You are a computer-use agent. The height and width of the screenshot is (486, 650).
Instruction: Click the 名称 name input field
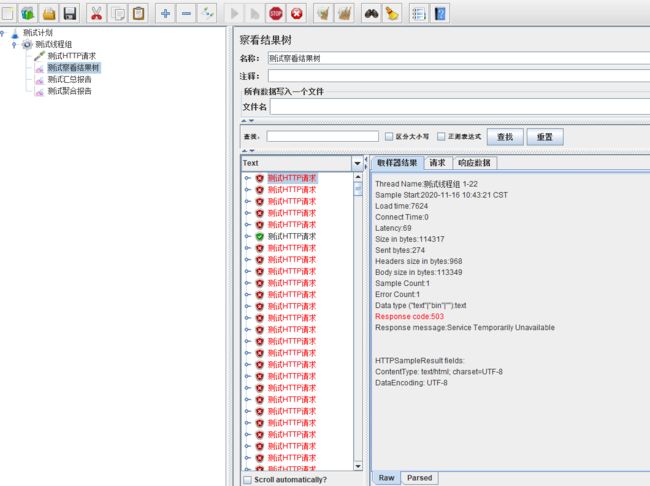tap(459, 58)
